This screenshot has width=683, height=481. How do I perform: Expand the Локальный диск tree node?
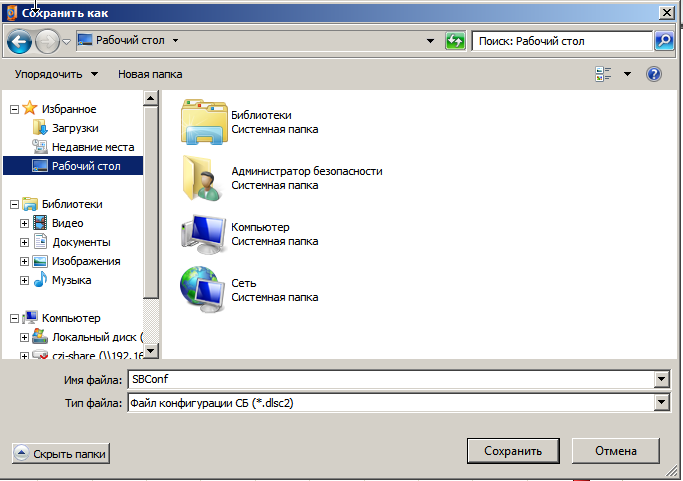tap(24, 337)
